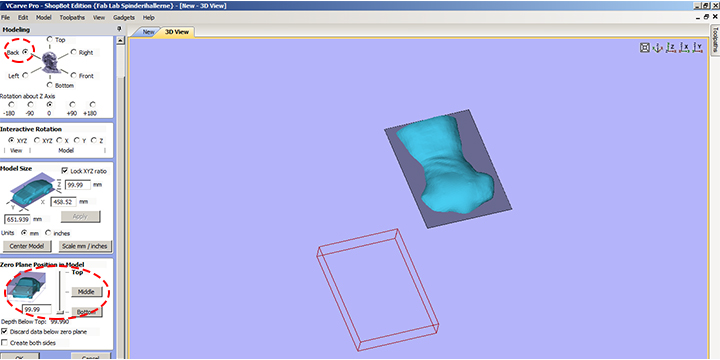
Task: Set Z axis rotation to 0
Action: [x=50, y=104]
